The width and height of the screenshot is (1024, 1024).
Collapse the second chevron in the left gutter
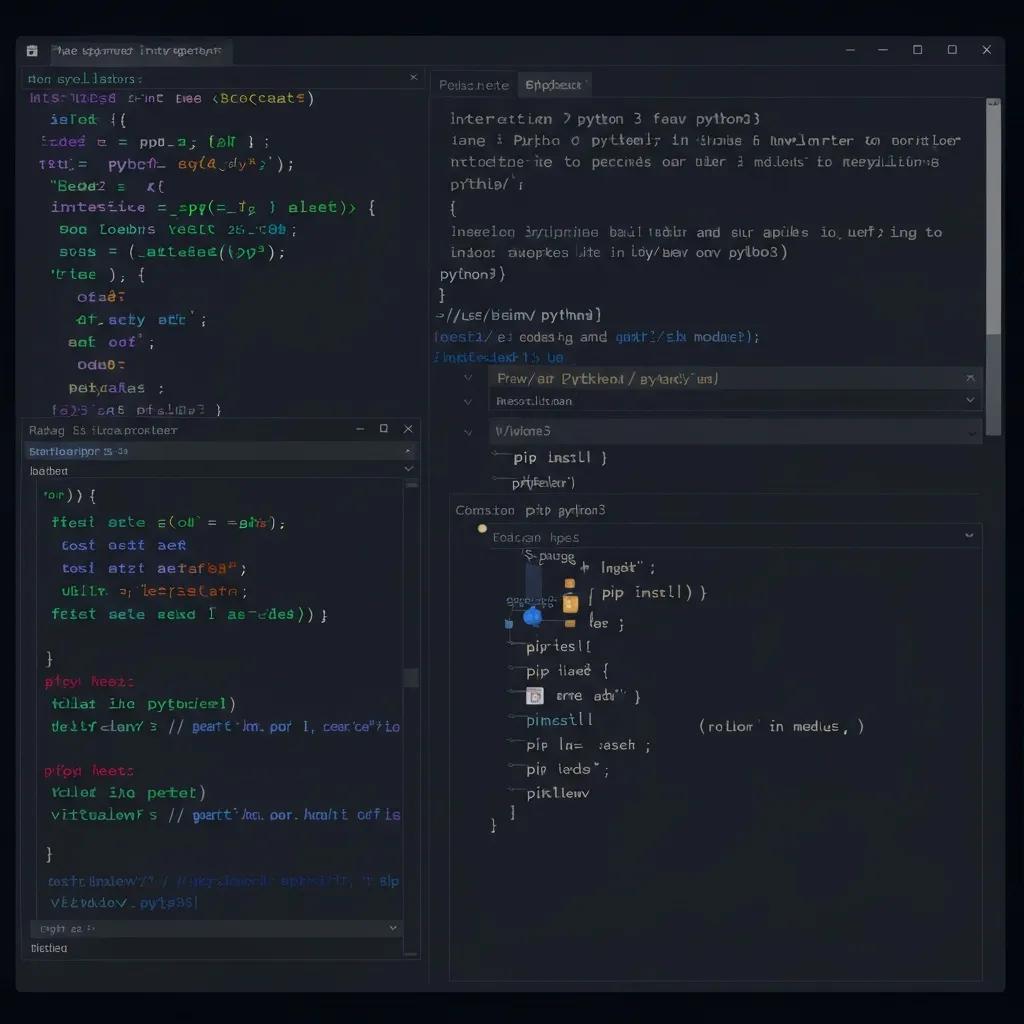468,401
